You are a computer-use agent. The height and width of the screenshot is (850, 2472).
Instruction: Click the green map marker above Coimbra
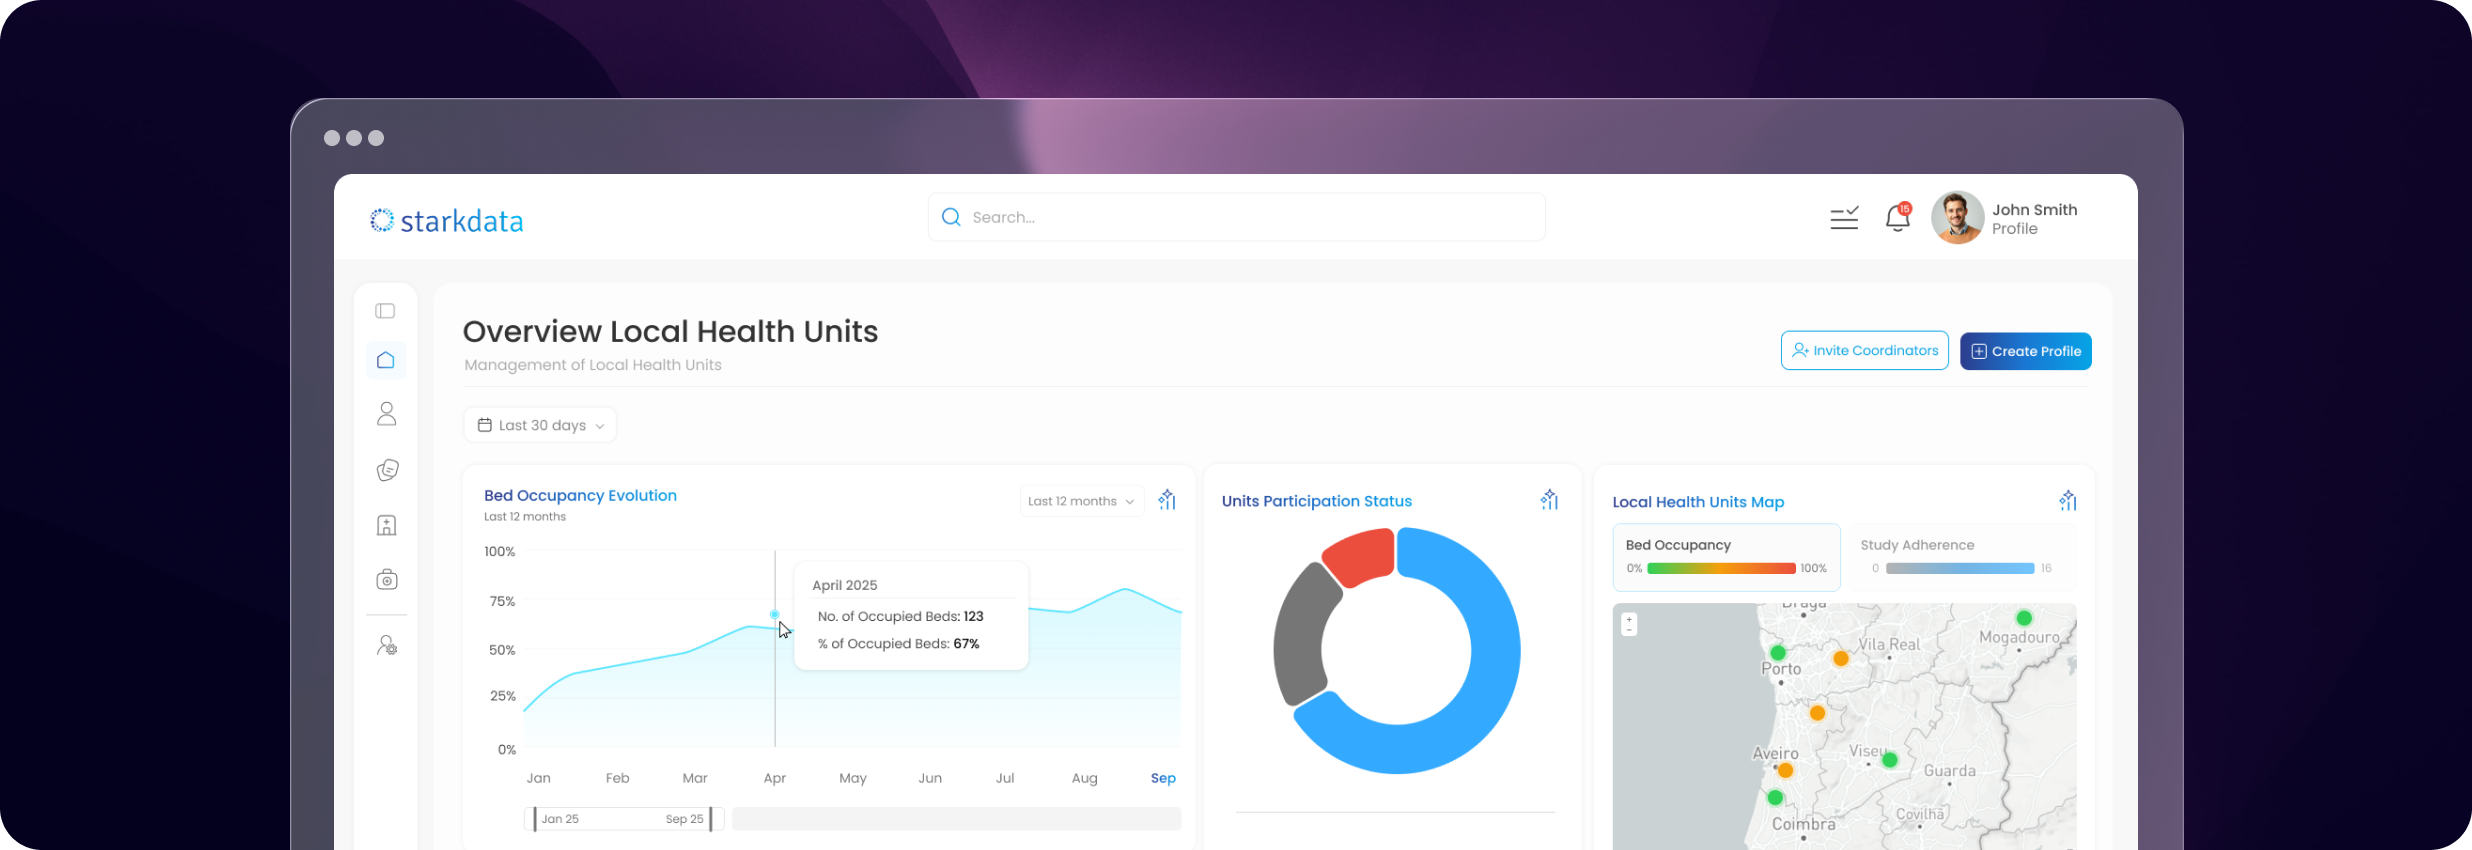pos(1775,797)
